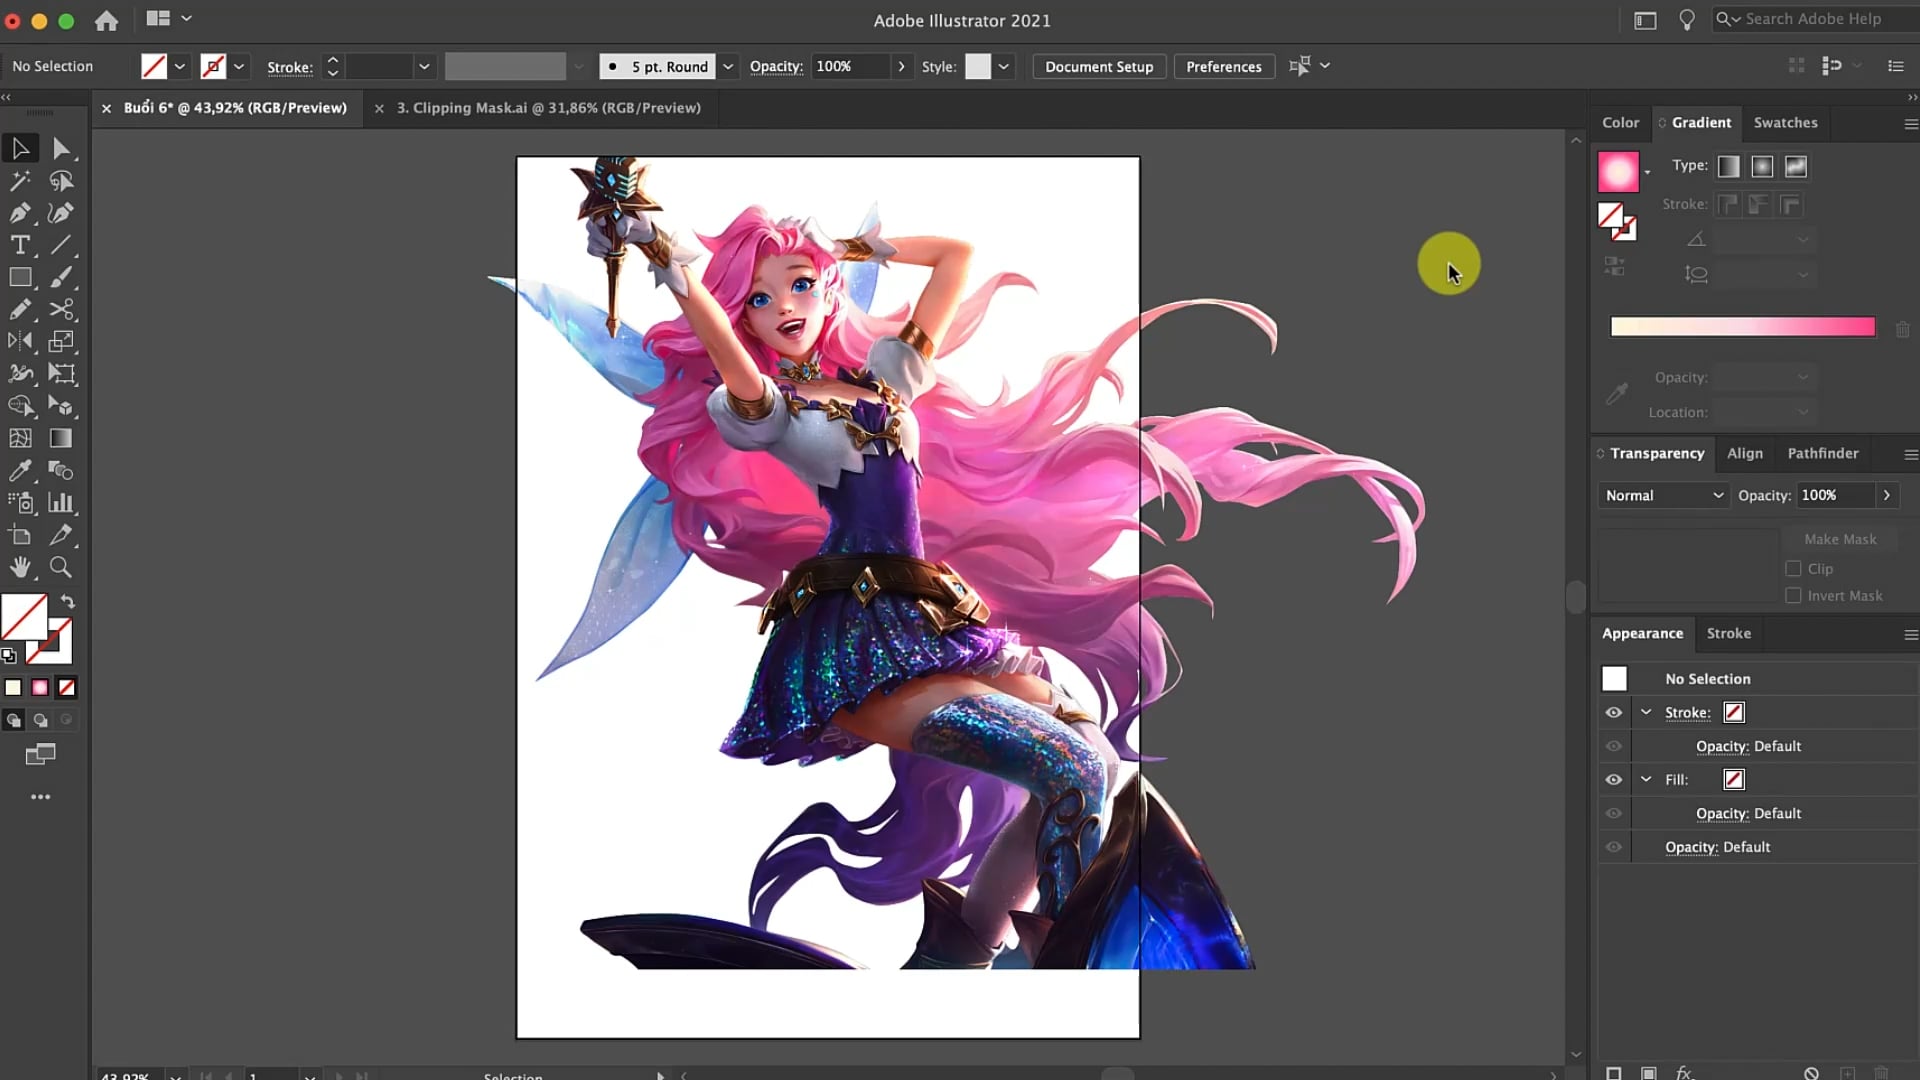Select the Zoom tool
Screen dimensions: 1920x1080
pos(61,567)
